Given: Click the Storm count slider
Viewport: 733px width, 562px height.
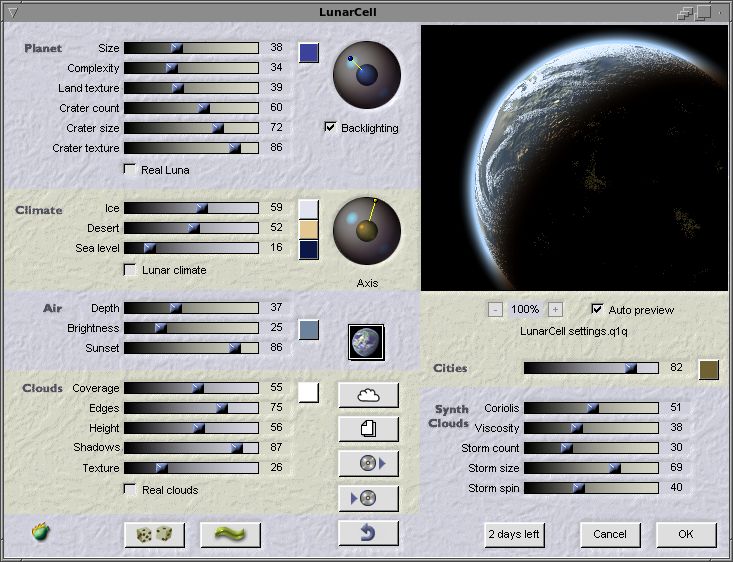Looking at the screenshot, I should [x=591, y=448].
